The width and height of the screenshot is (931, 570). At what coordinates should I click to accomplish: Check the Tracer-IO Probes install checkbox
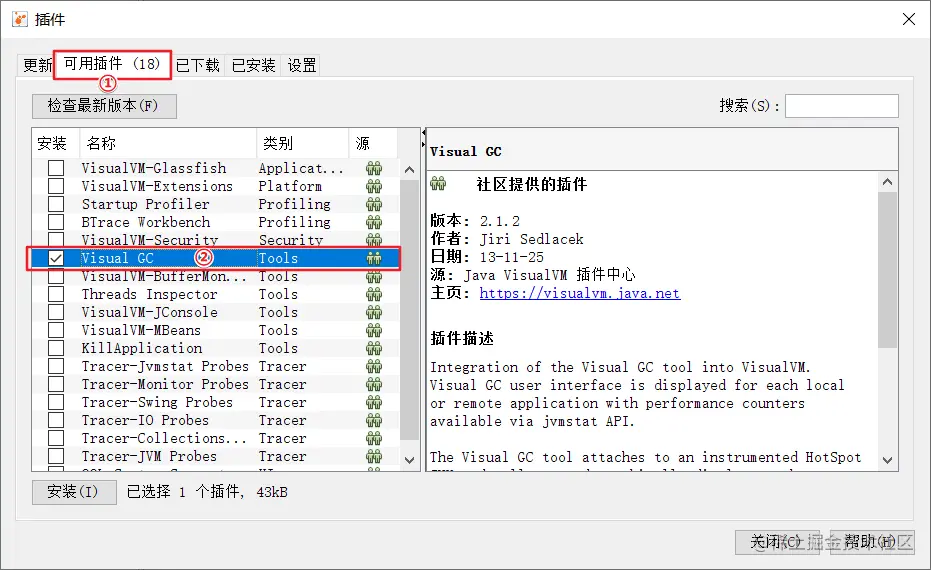tap(56, 420)
